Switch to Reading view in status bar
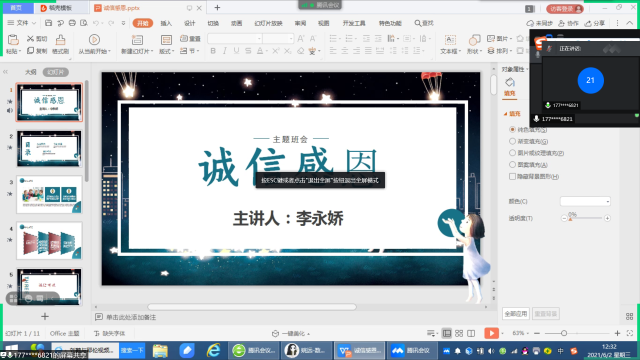Image resolution: width=640 pixels, height=360 pixels. click(471, 333)
